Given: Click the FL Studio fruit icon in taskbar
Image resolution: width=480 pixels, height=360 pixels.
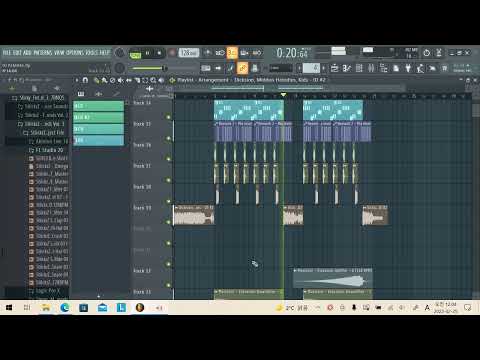Looking at the screenshot, I should pyautogui.click(x=140, y=307).
